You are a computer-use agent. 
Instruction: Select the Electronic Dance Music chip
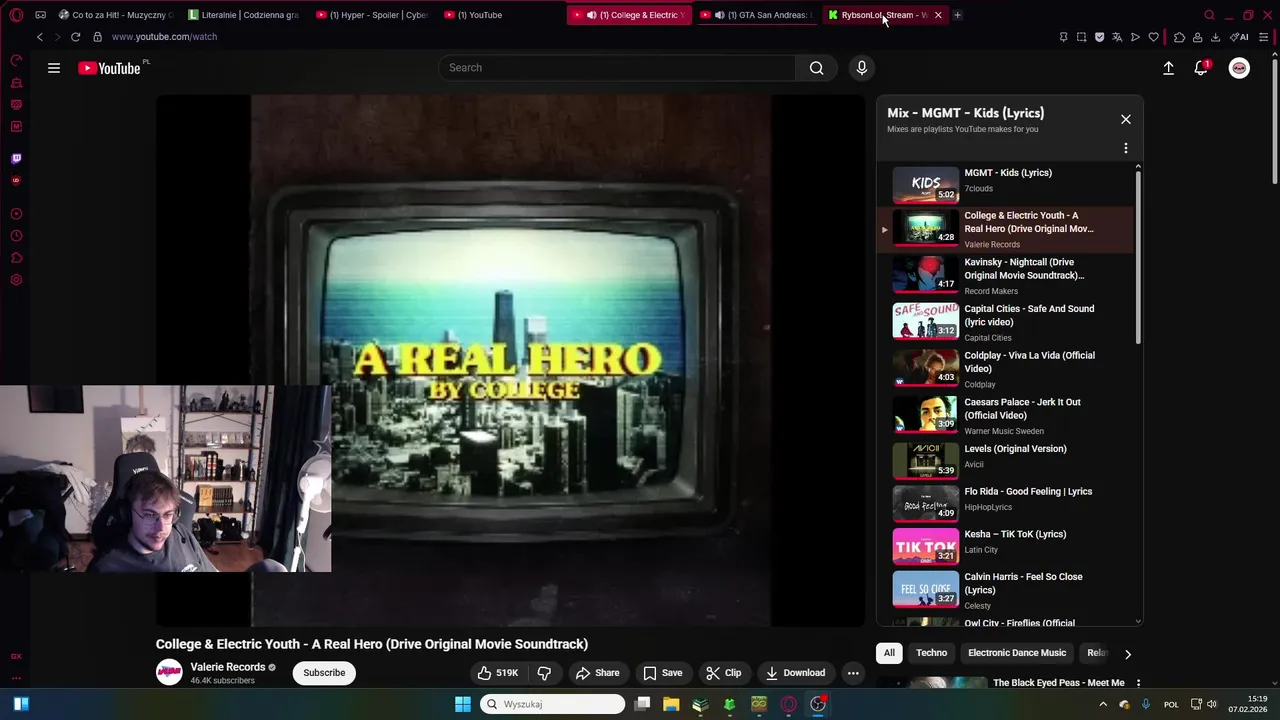coord(1017,653)
